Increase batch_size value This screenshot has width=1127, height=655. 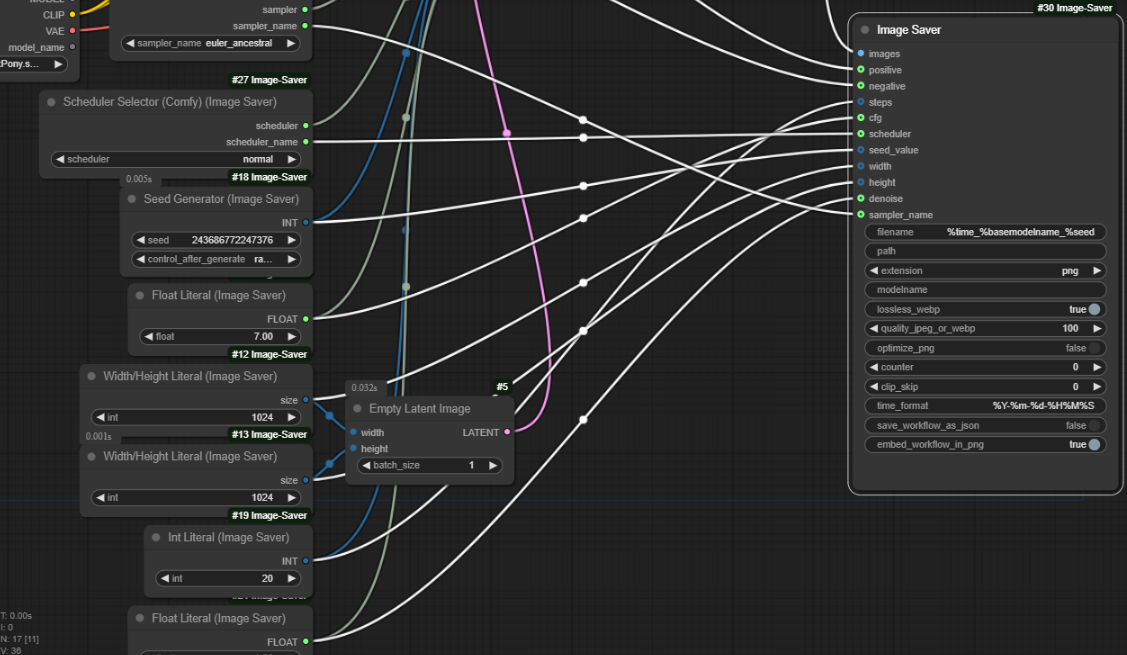[492, 465]
